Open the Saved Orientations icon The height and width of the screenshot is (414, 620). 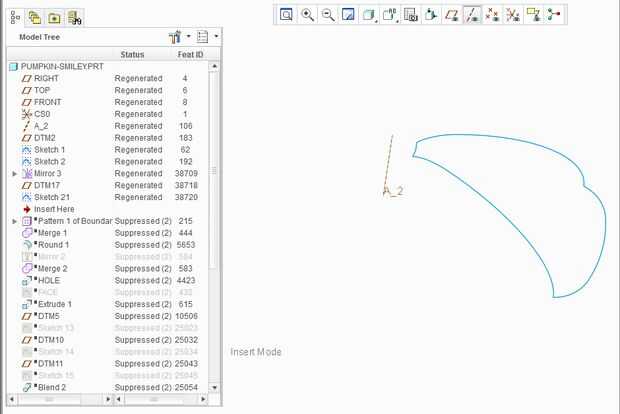pos(389,15)
